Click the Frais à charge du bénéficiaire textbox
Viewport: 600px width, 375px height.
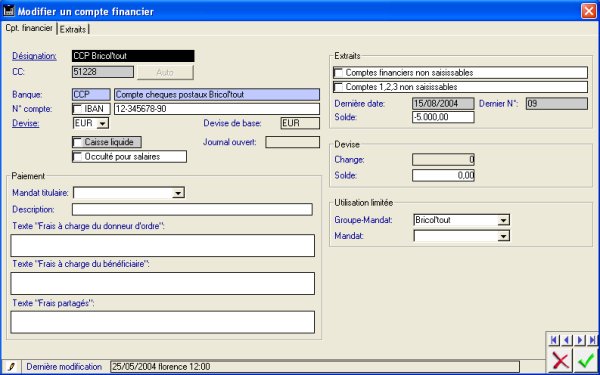click(x=163, y=284)
